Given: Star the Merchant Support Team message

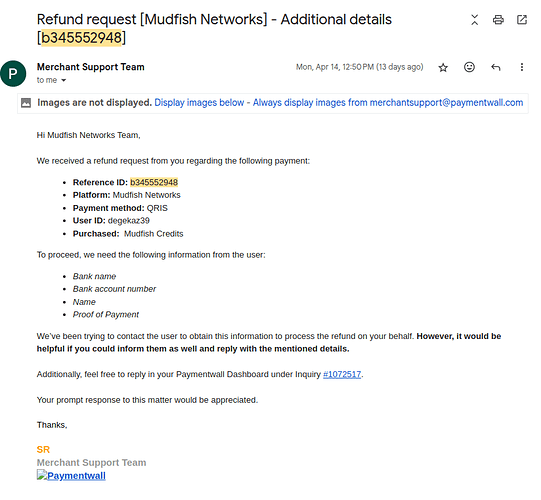Looking at the screenshot, I should pos(443,67).
